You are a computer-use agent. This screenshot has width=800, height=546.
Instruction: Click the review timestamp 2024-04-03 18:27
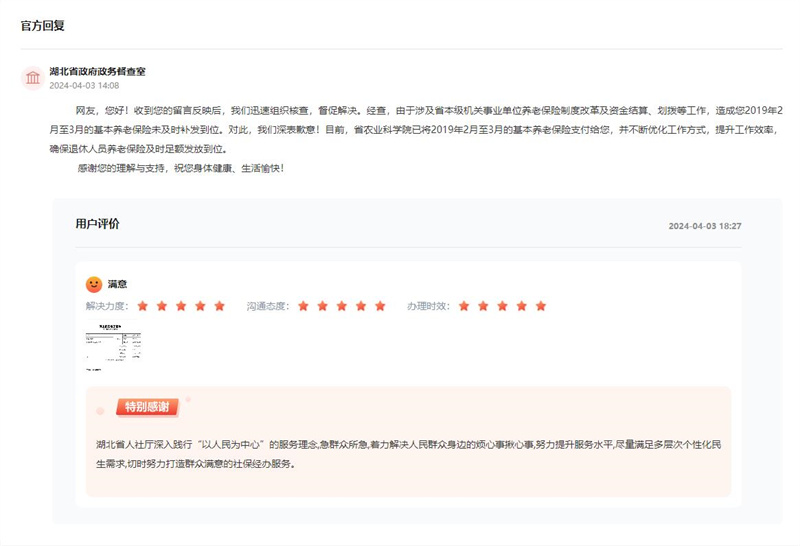pos(704,226)
